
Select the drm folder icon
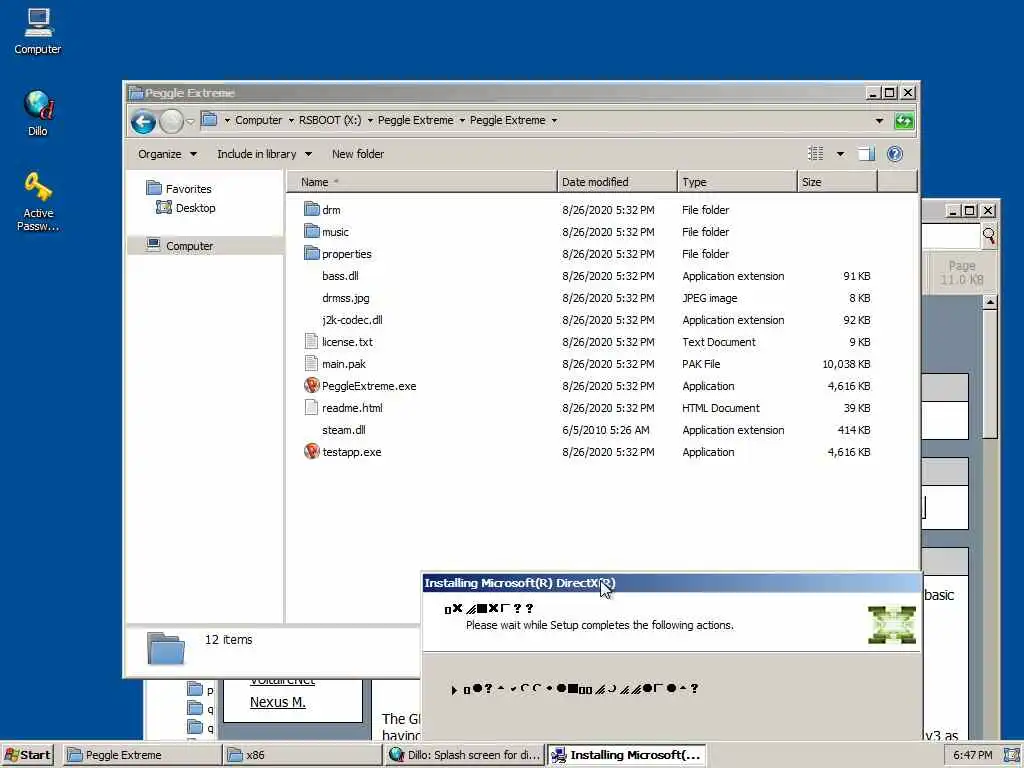point(312,210)
